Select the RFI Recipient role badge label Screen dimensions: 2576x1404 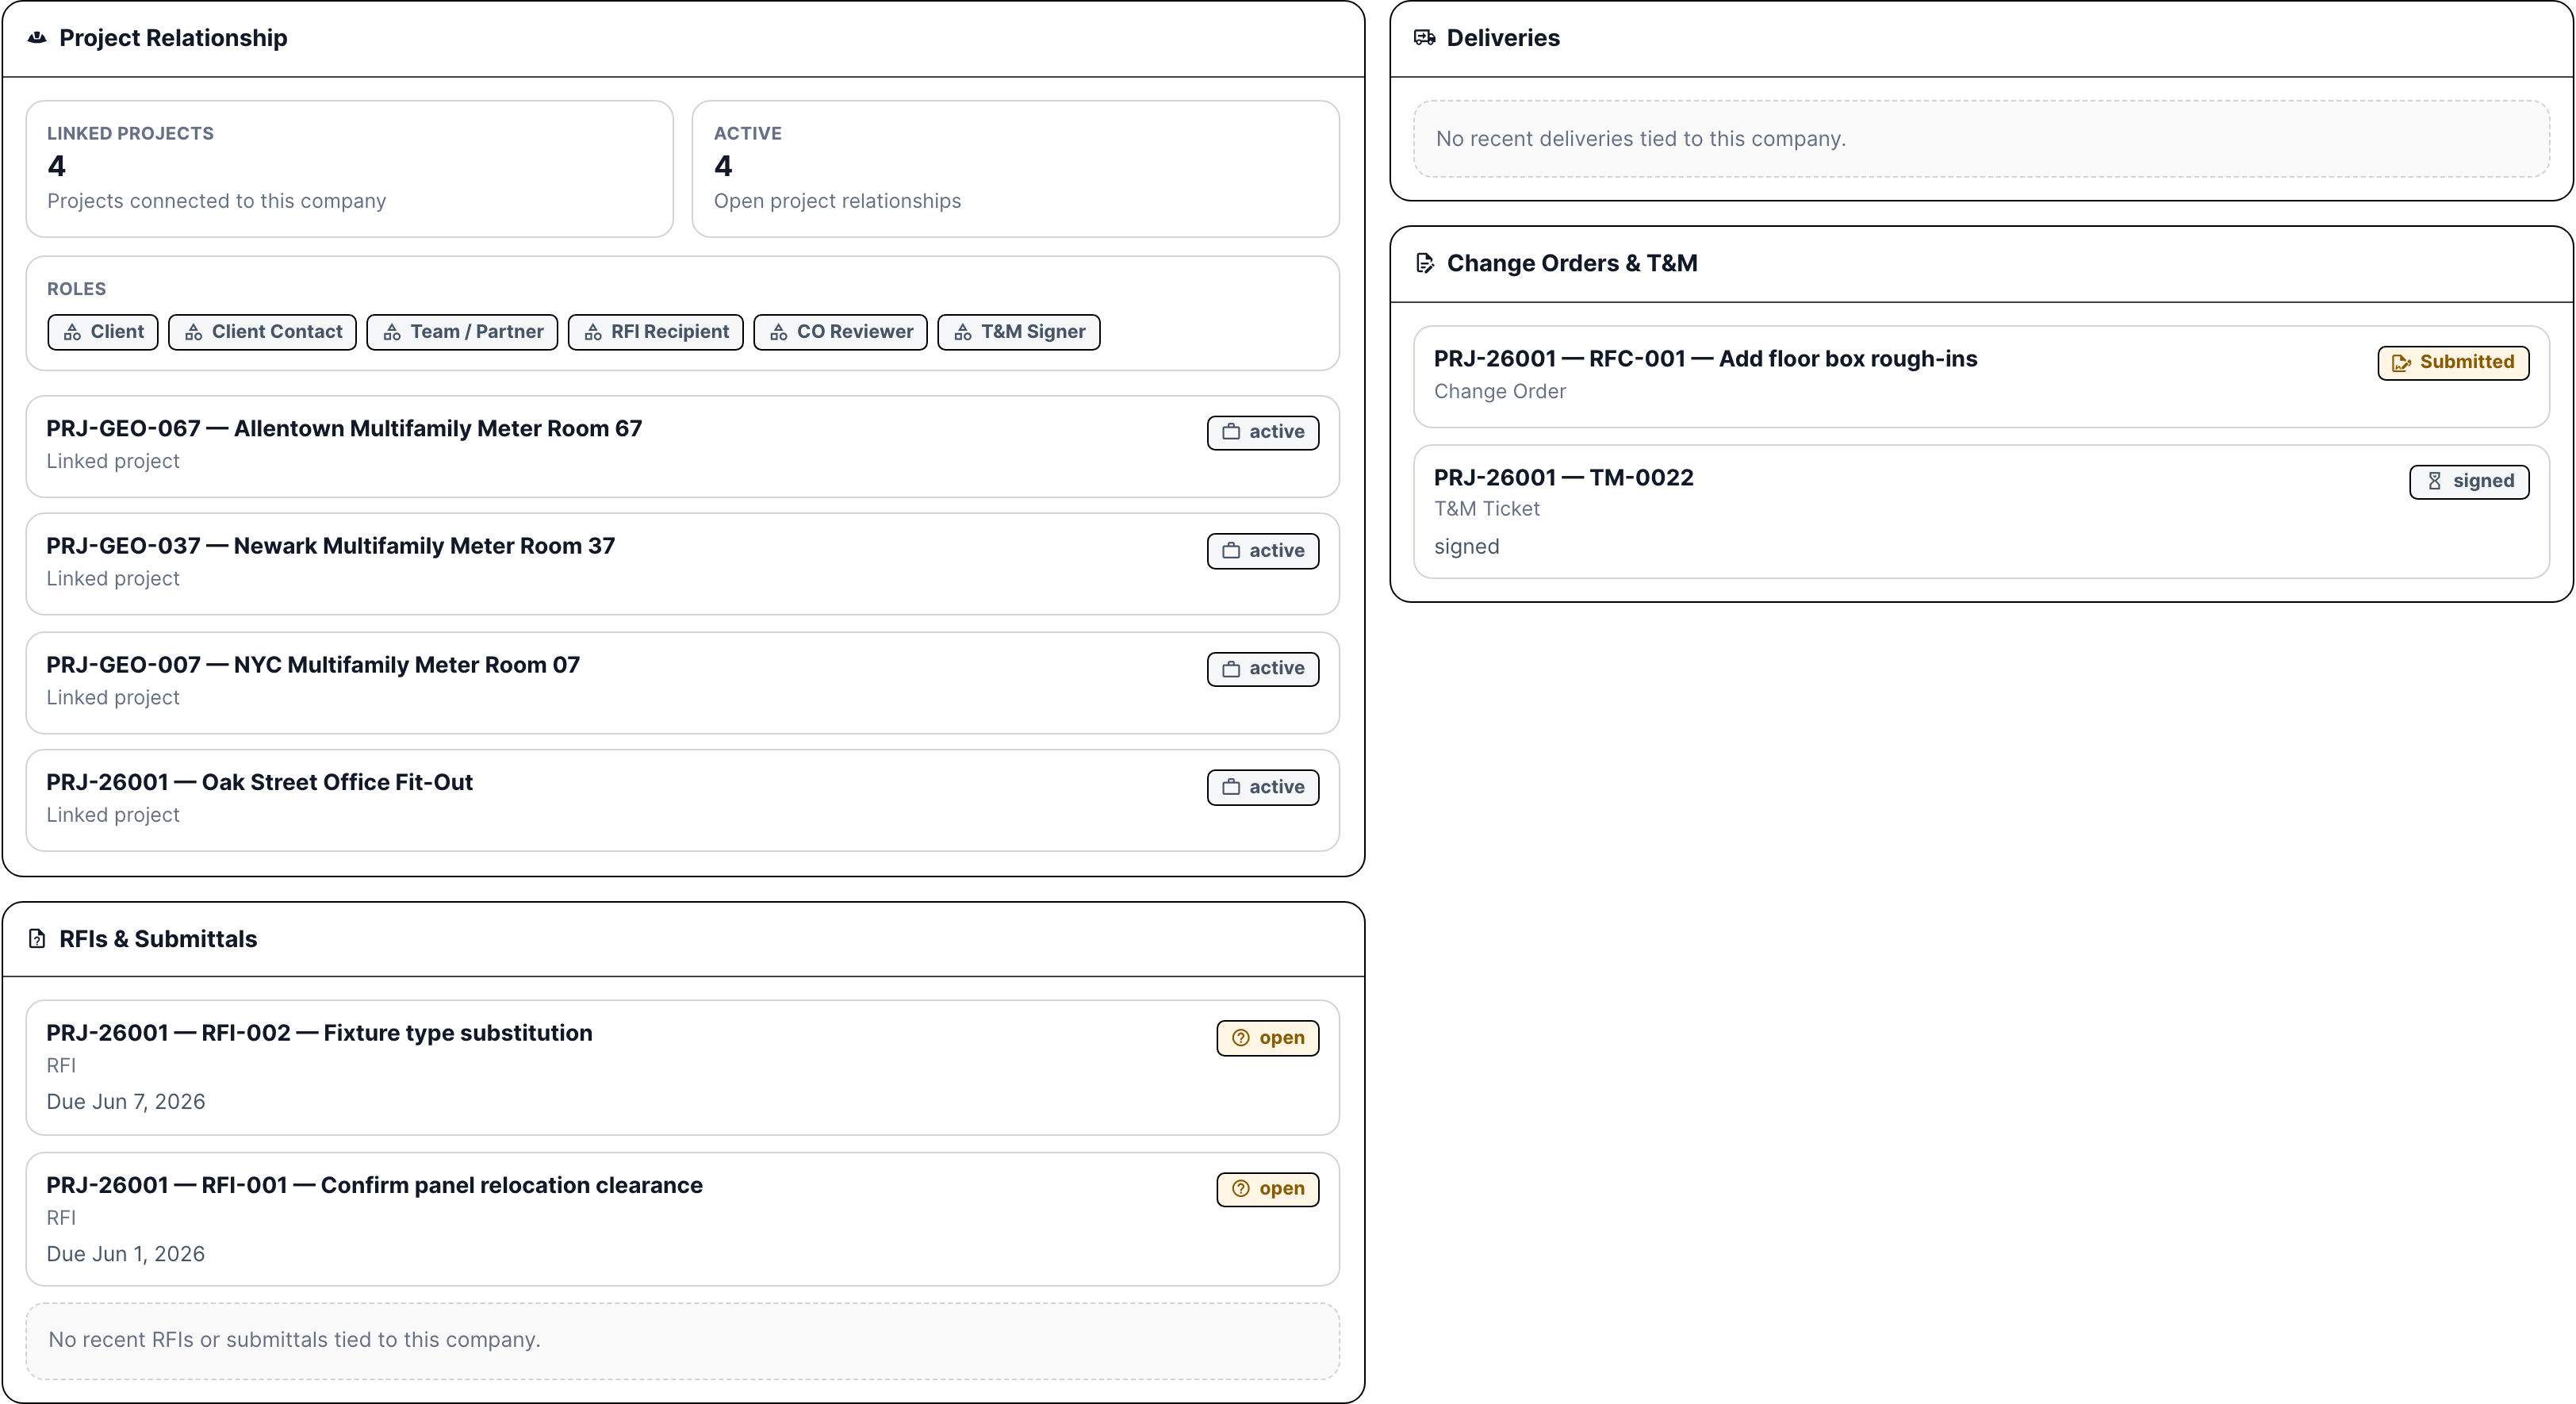tap(670, 332)
